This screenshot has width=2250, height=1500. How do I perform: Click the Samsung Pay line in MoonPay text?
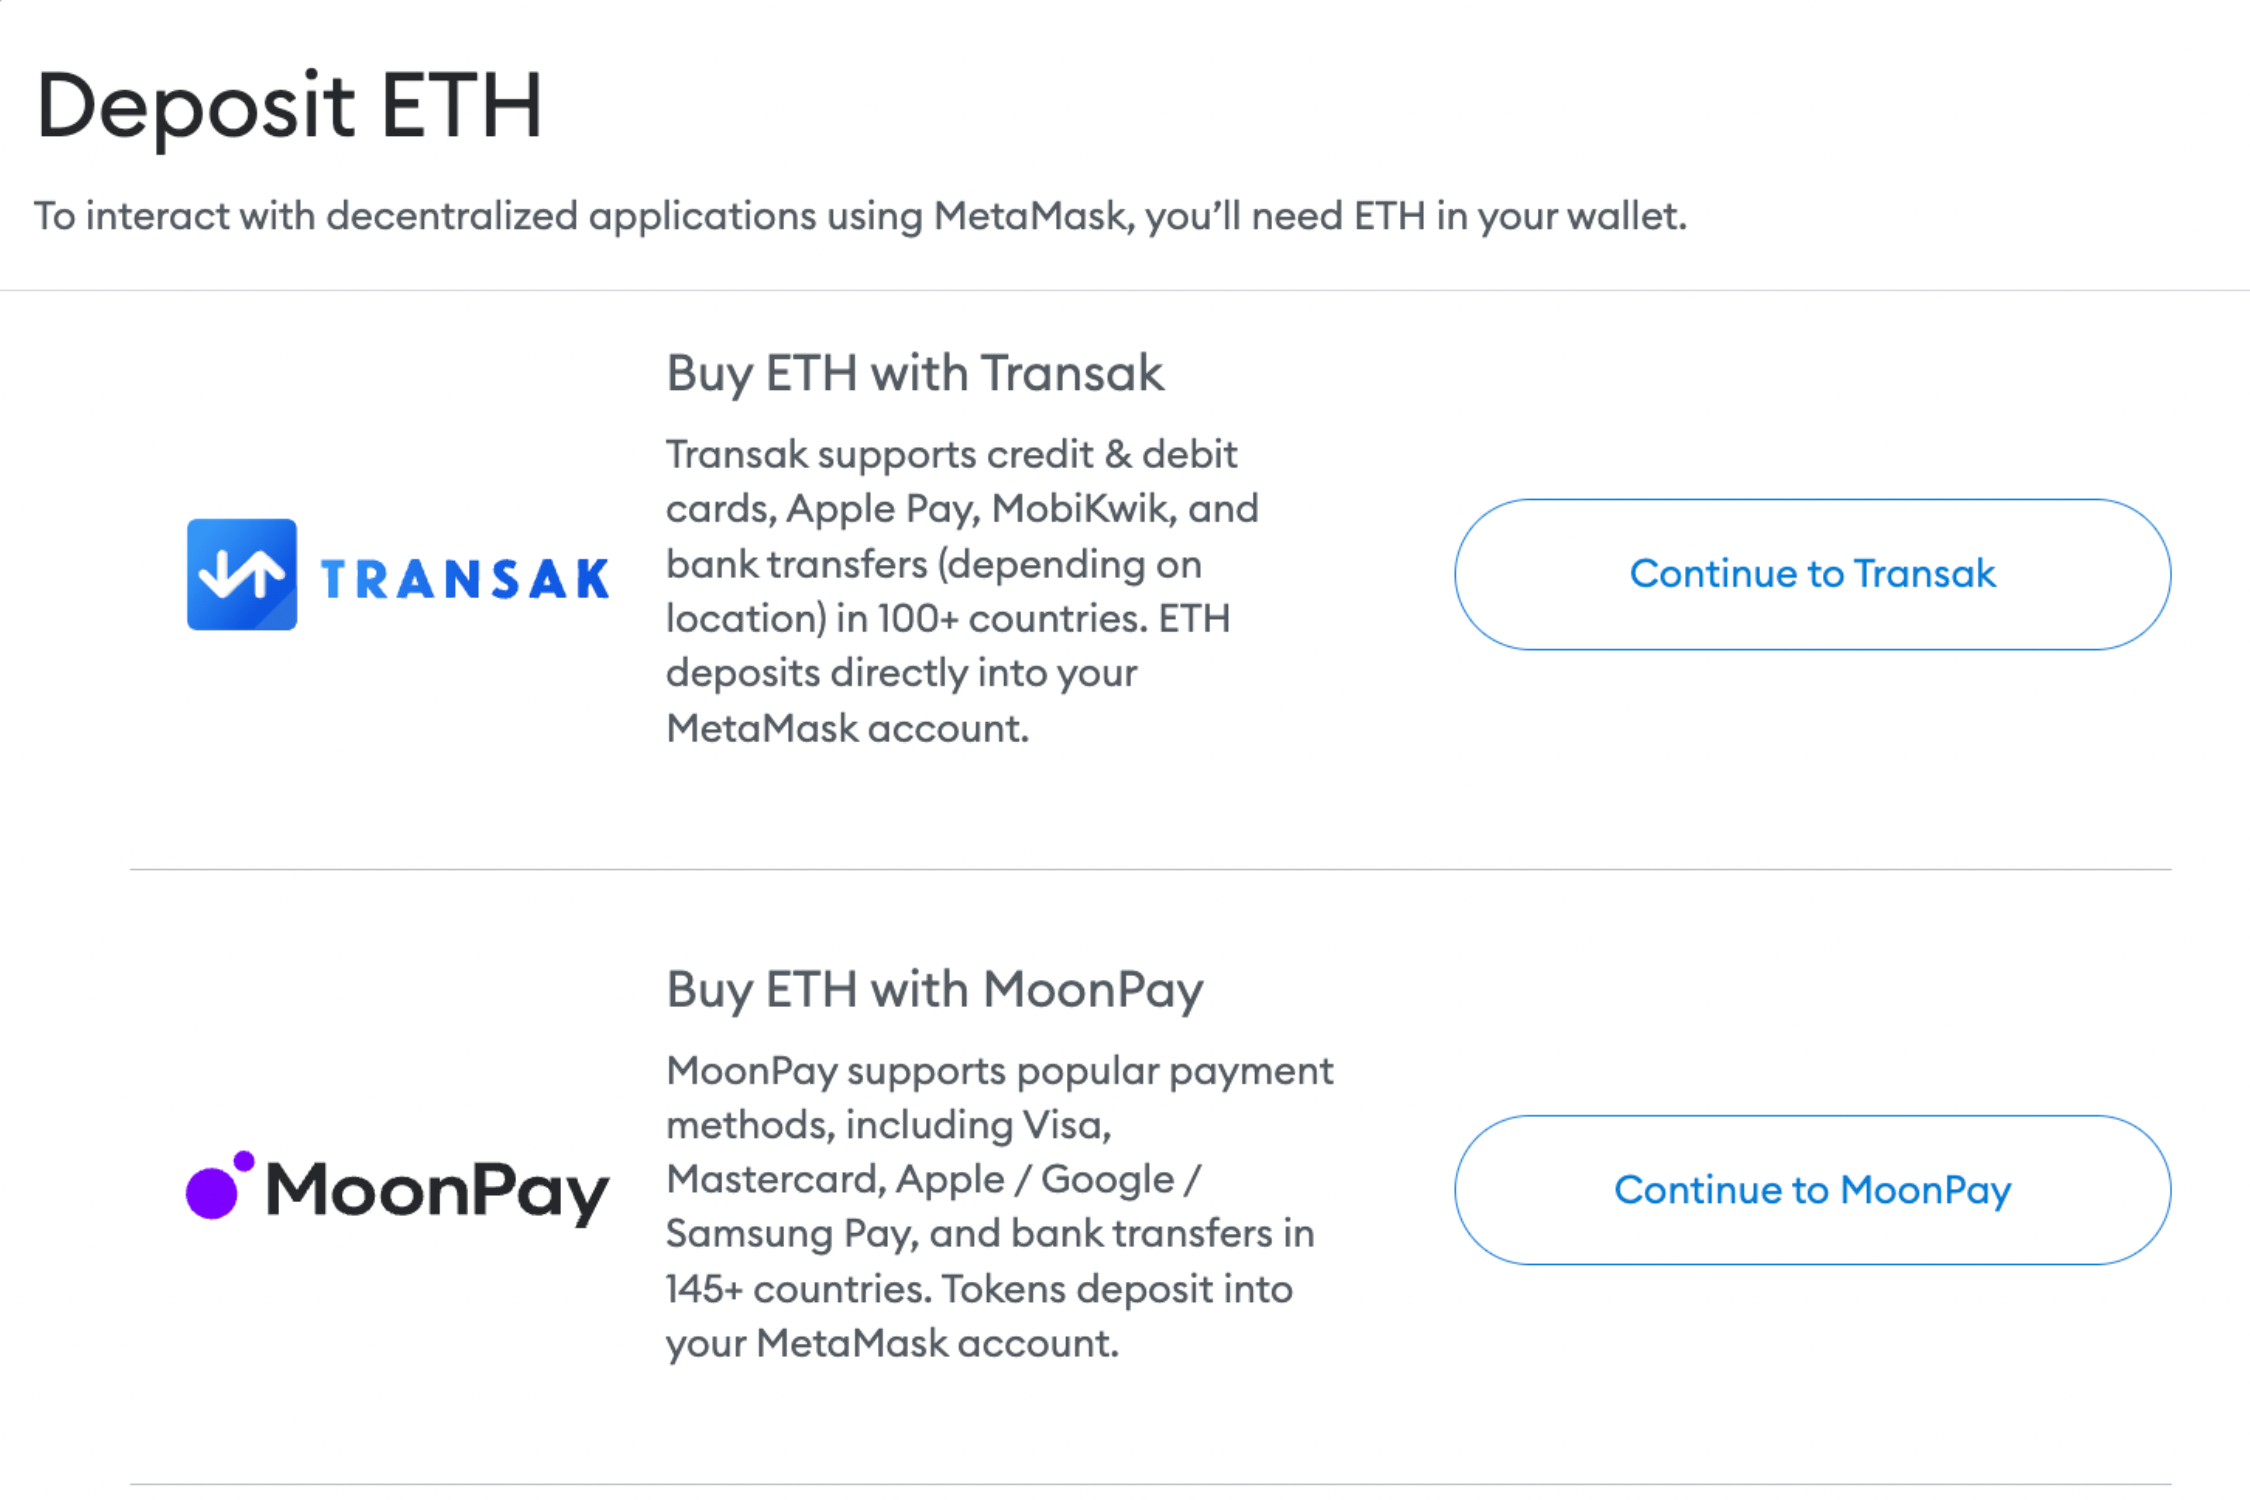click(990, 1234)
